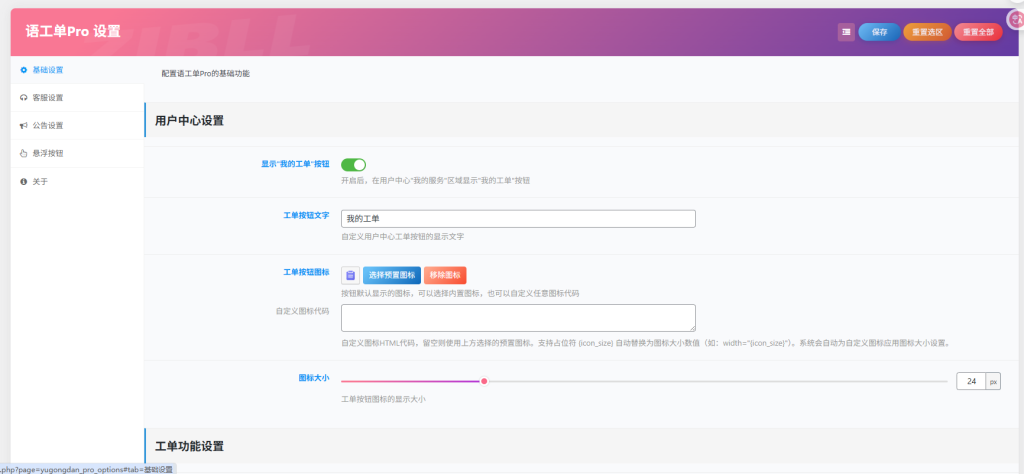Open the 关于 tab
Screen dimensions: 1024x474
40,182
